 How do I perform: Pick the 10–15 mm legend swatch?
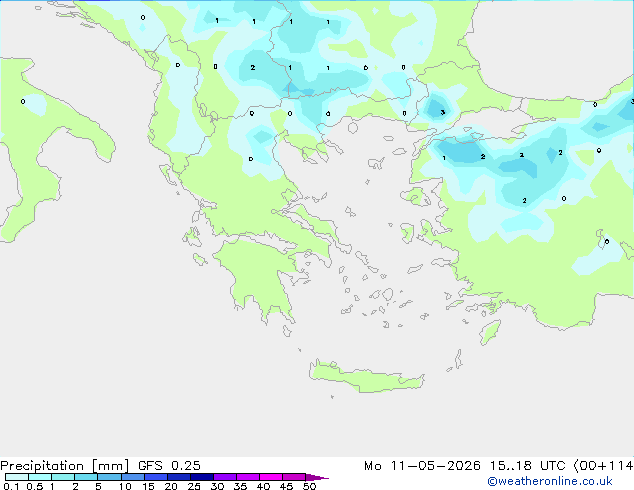132,477
